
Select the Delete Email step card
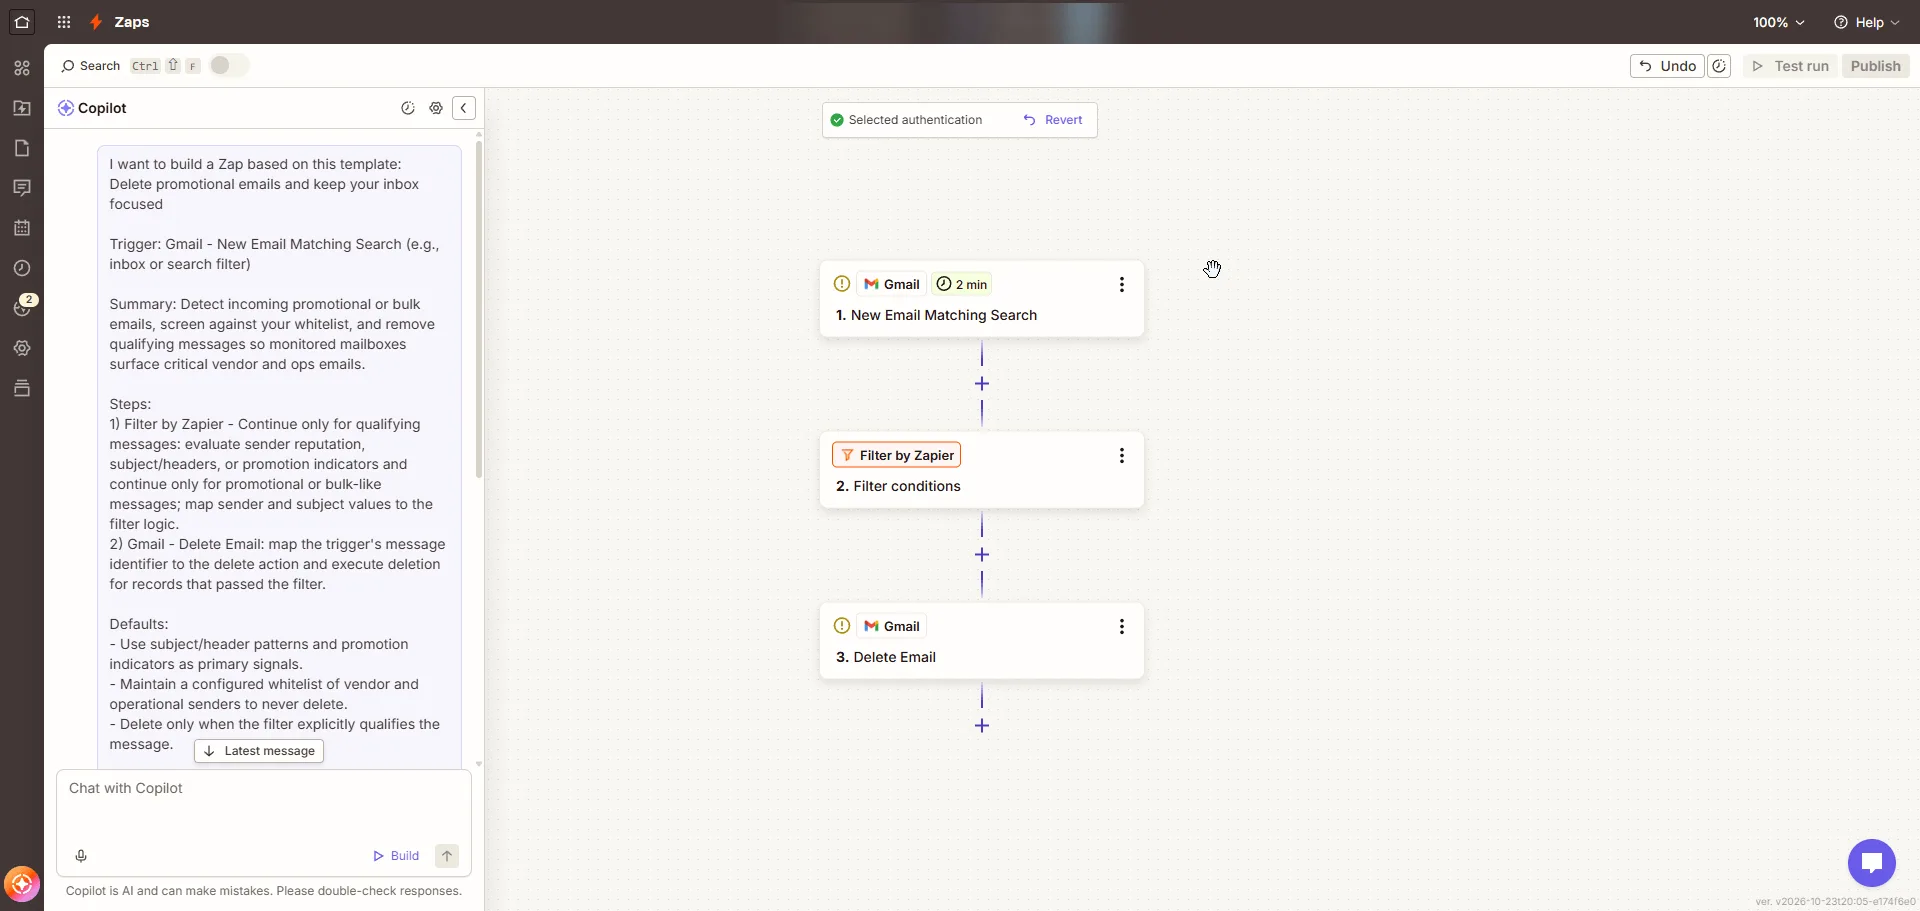click(x=982, y=641)
